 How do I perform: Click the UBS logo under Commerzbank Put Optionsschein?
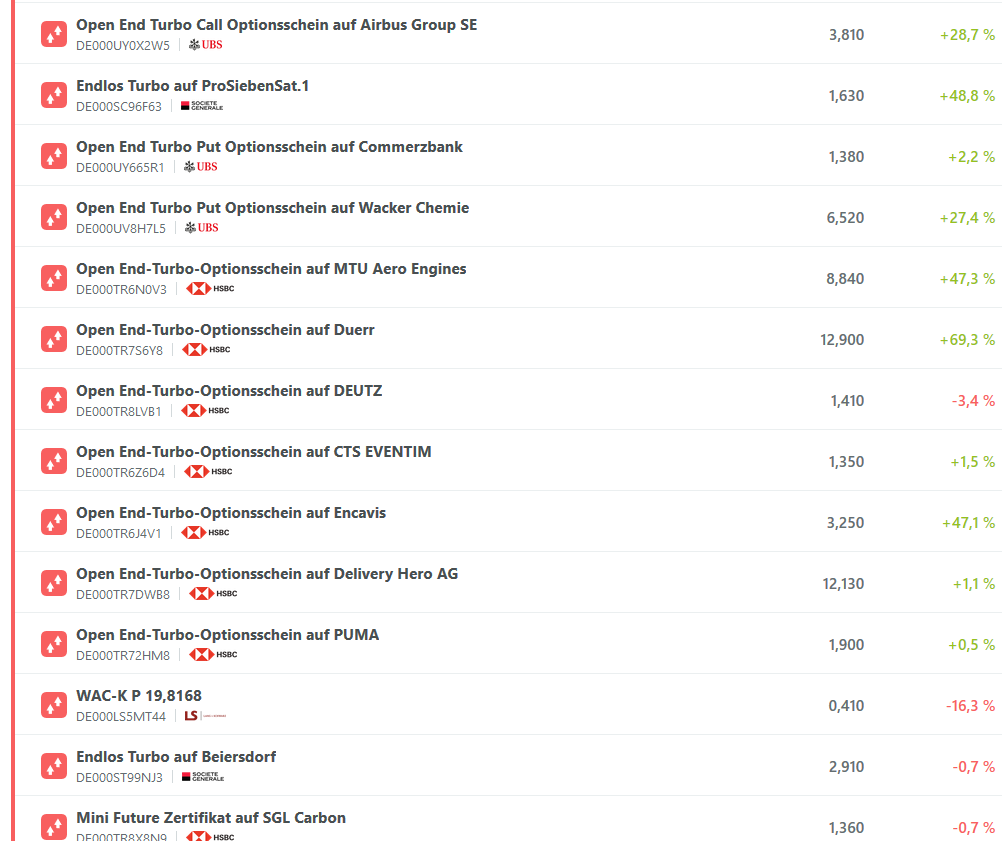(x=200, y=167)
